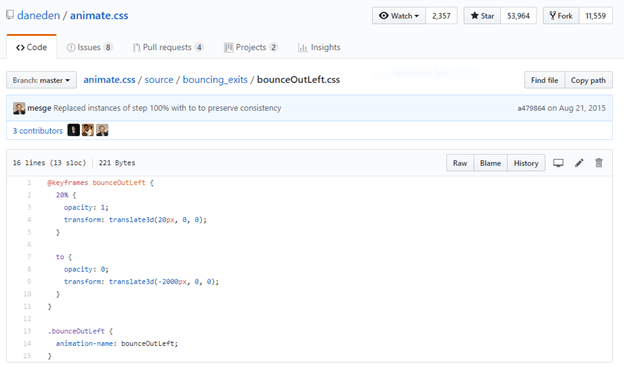Star the animate.css repository
The height and width of the screenshot is (370, 624).
coord(482,16)
